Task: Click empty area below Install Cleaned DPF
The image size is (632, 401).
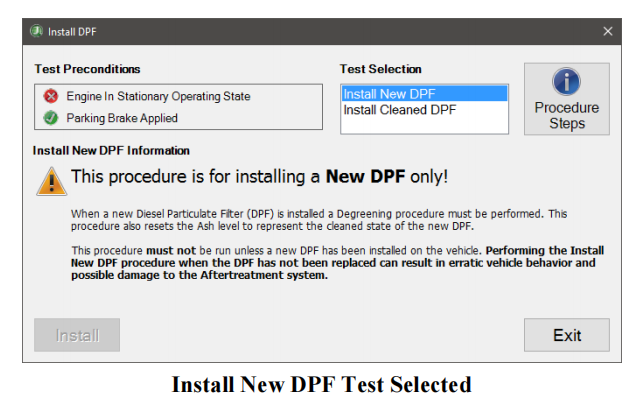Action: click(424, 125)
